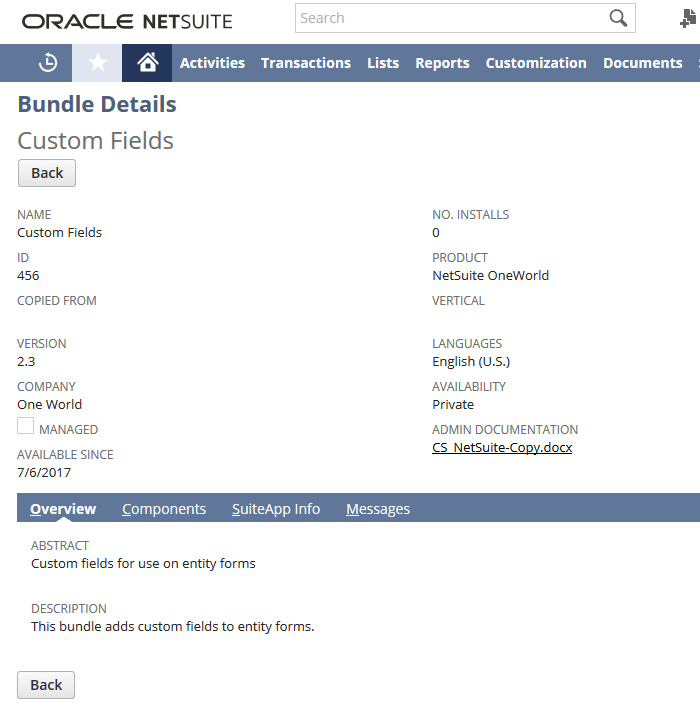The image size is (700, 710).
Task: Open the Customization menu
Action: 536,63
